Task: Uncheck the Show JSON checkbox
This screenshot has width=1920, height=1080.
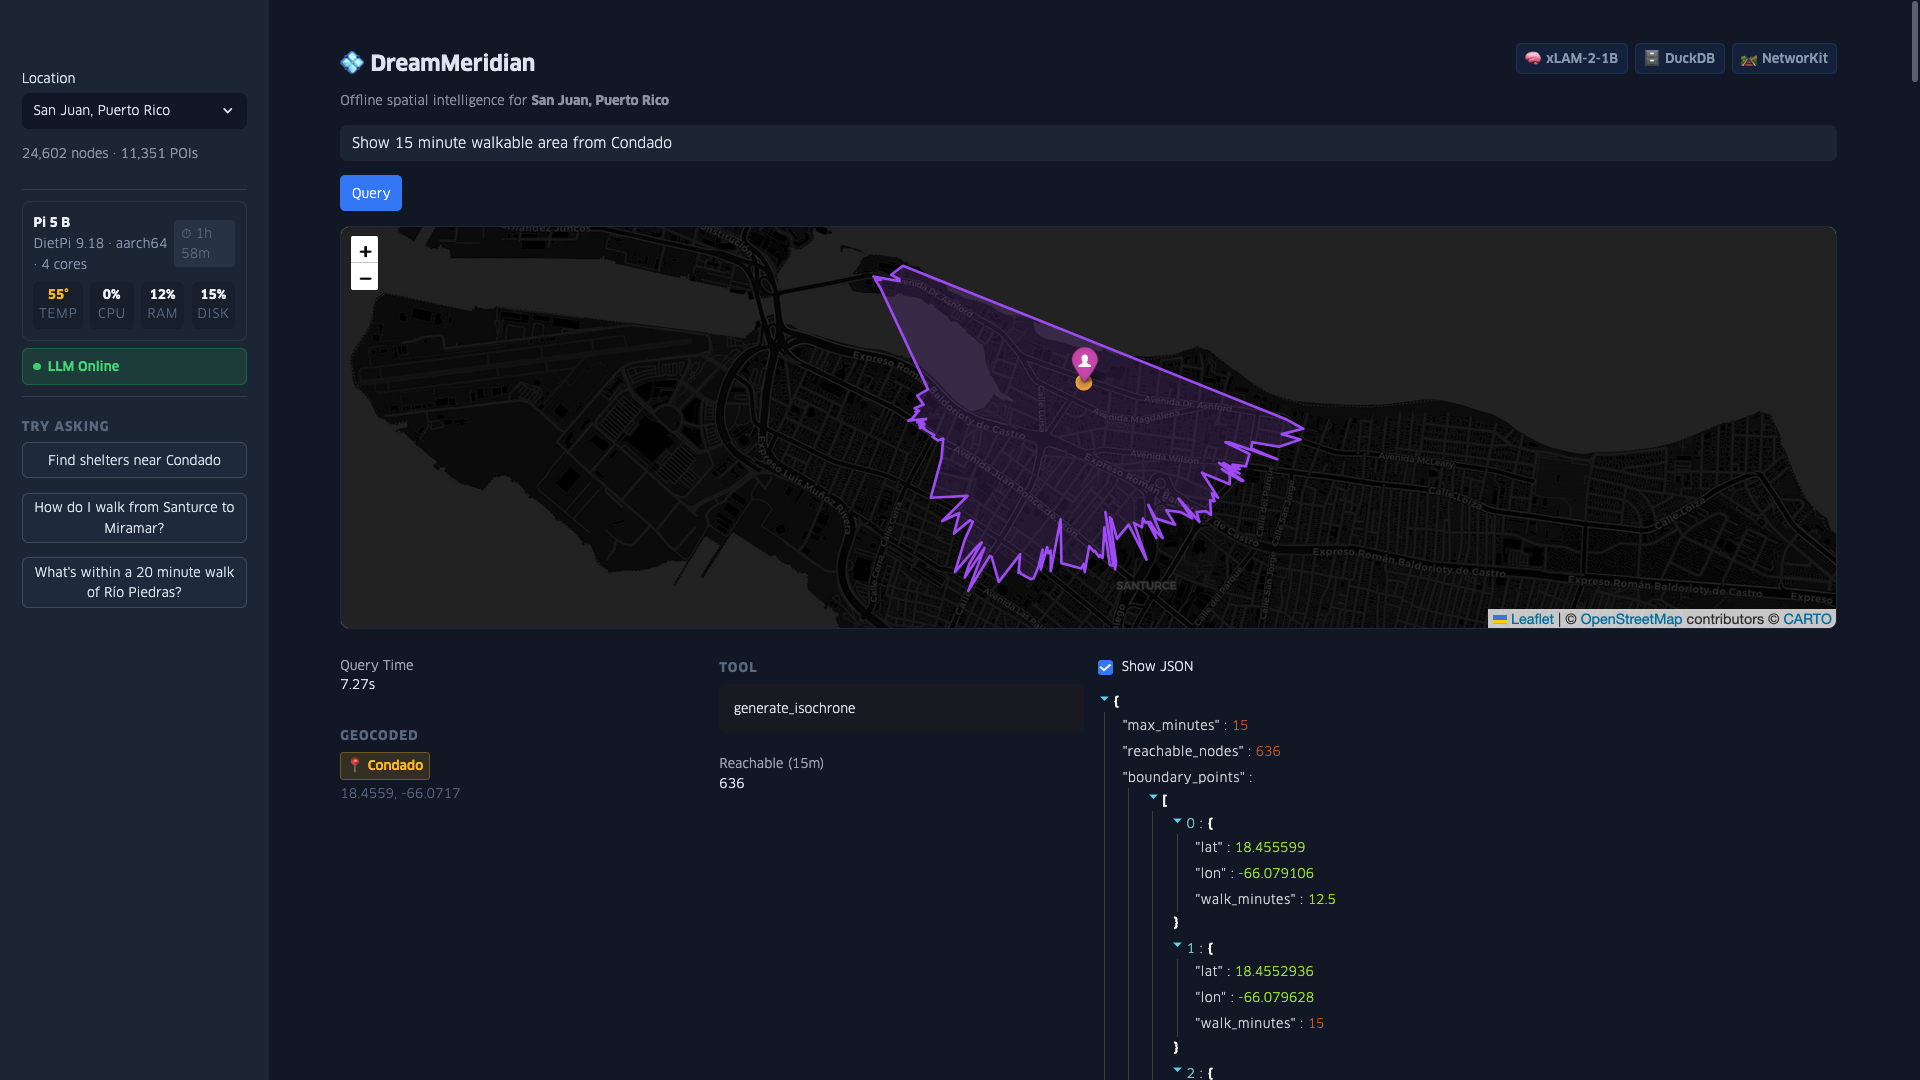Action: tap(1105, 667)
